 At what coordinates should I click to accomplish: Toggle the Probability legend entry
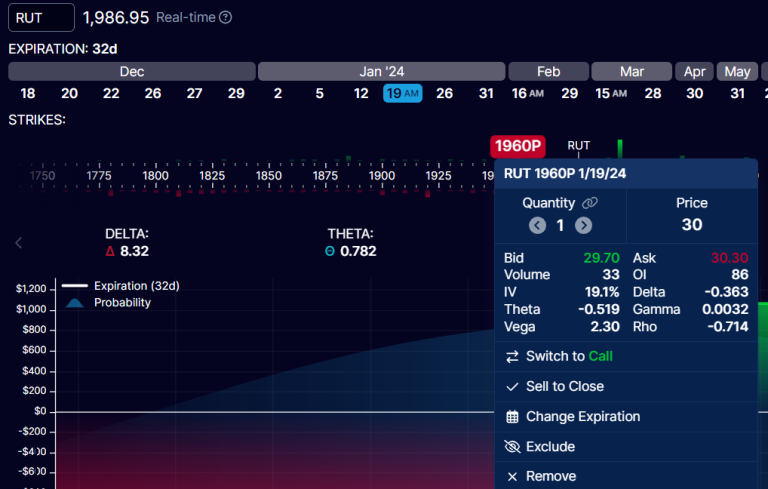click(121, 302)
